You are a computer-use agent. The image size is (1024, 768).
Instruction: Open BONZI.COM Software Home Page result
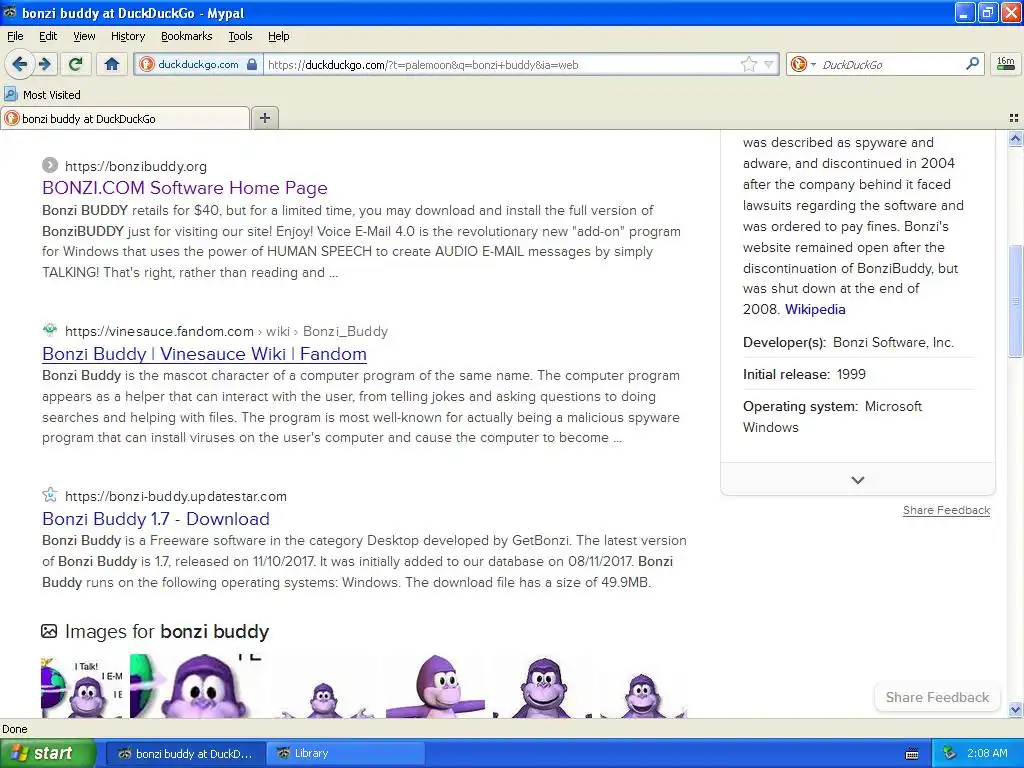tap(185, 188)
